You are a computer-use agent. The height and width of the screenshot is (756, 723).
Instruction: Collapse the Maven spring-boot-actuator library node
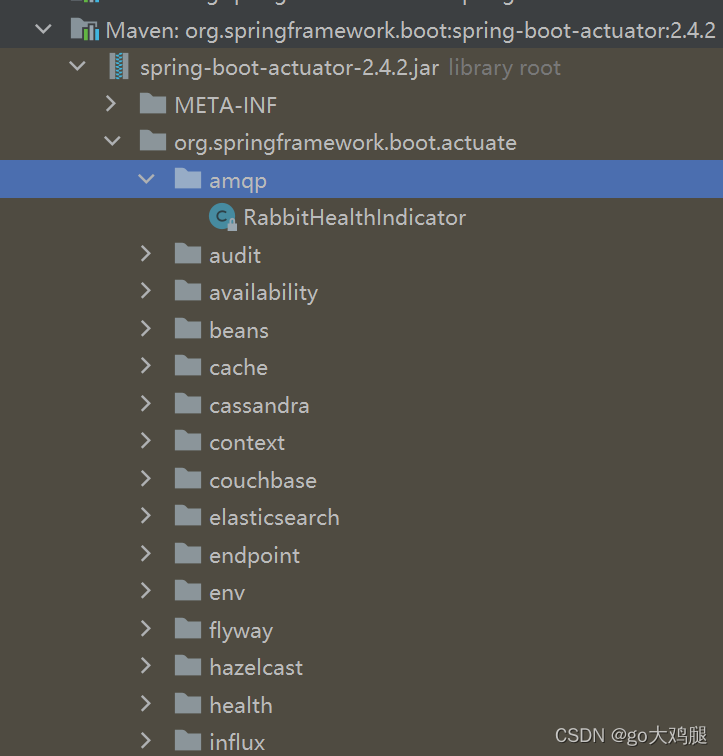click(x=43, y=29)
